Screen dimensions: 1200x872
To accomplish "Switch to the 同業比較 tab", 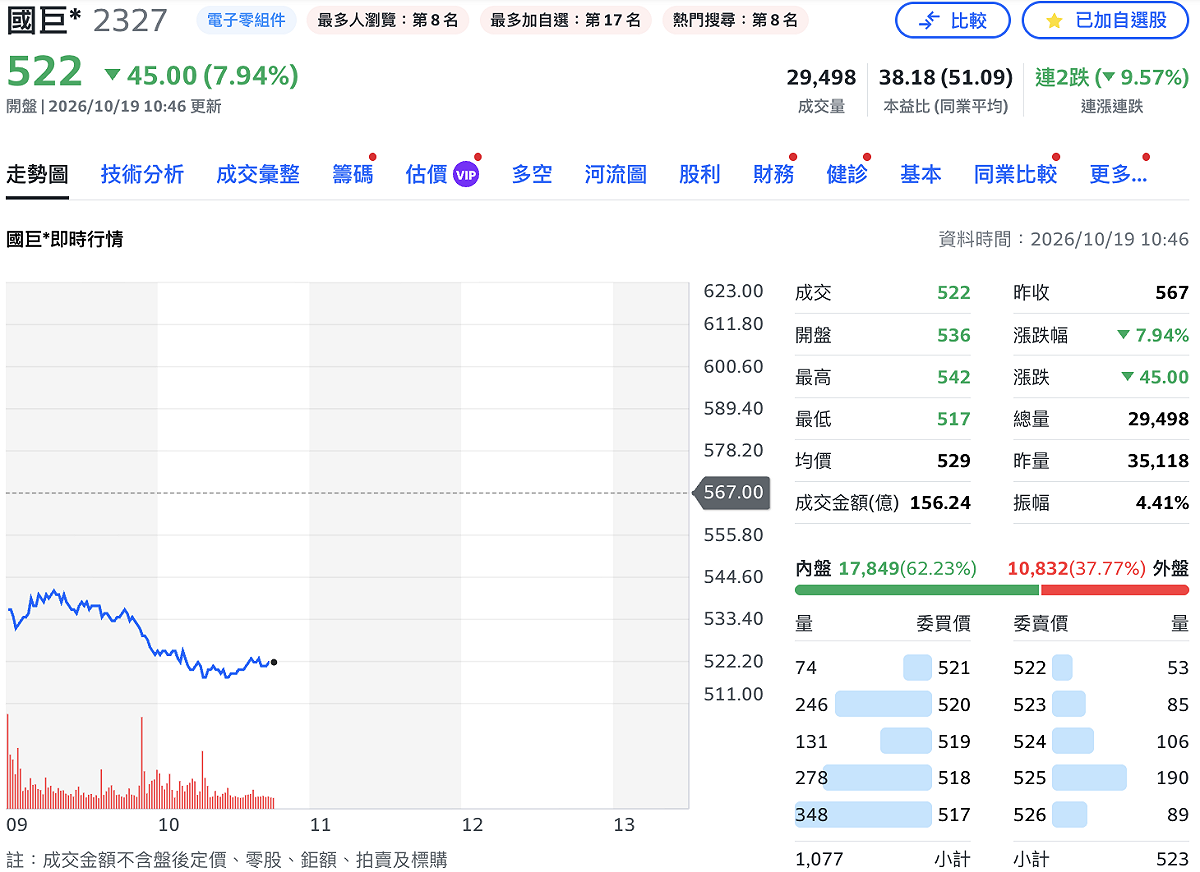I will coord(1015,174).
